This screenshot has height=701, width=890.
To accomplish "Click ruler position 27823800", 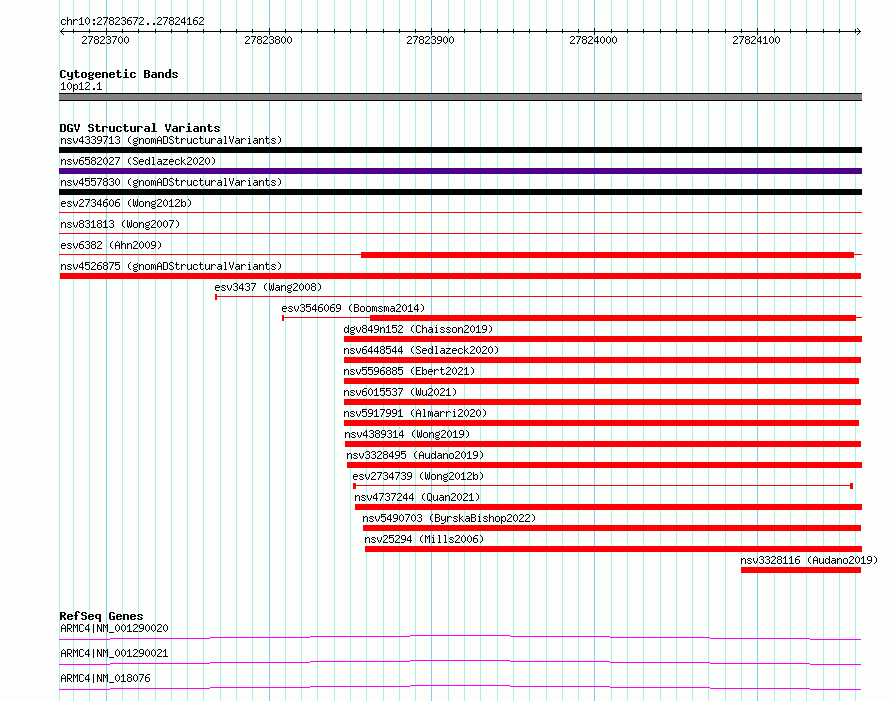I will point(268,40).
